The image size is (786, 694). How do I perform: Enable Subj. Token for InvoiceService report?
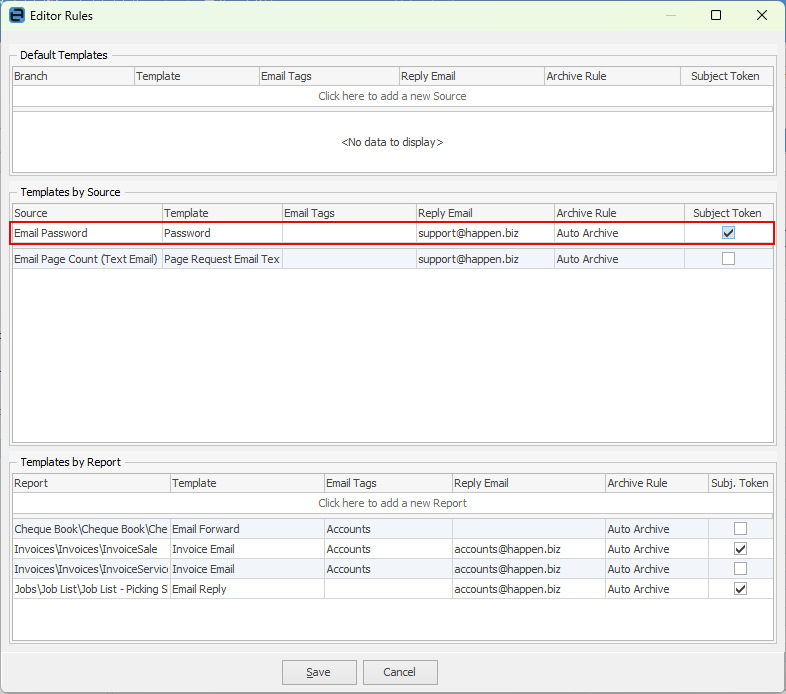(740, 569)
